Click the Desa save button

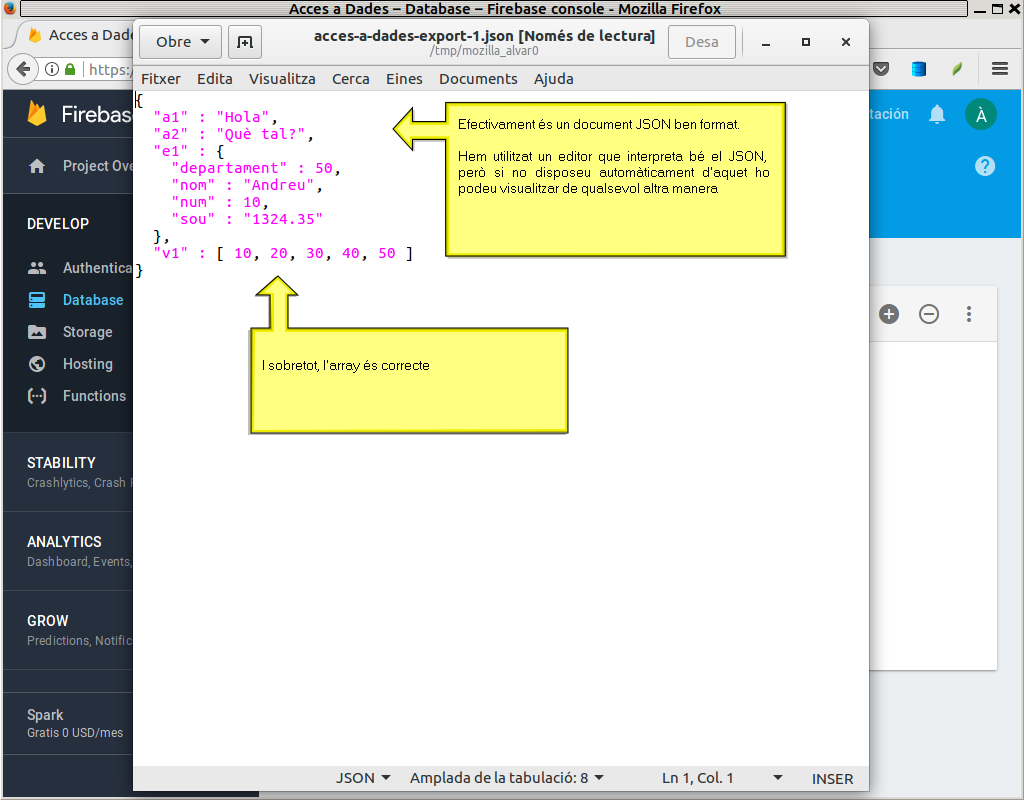click(x=701, y=42)
